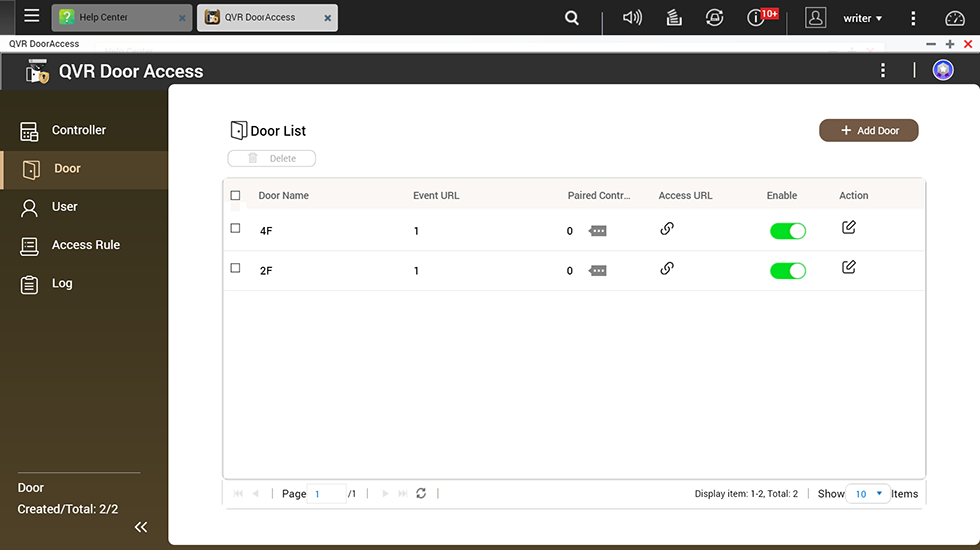
Task: Click the dashboard gauge icon at top right
Action: 955,18
